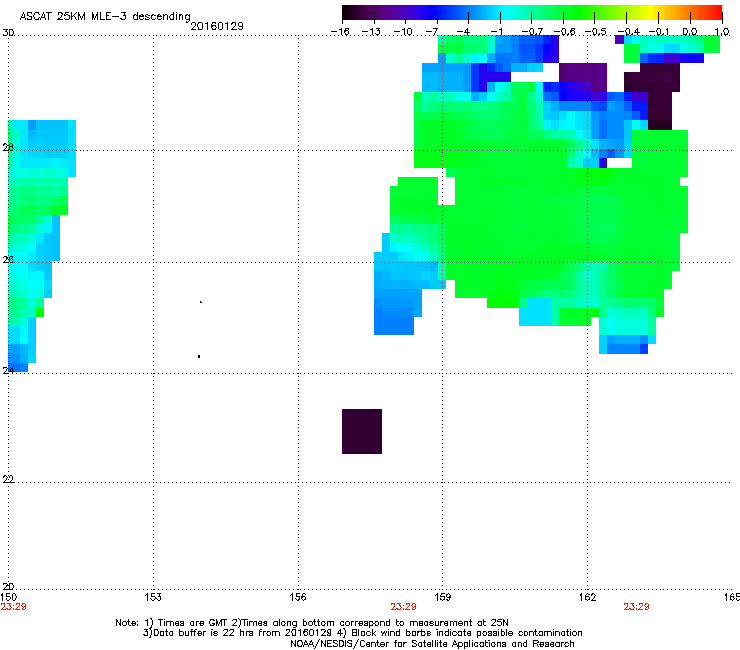The image size is (740, 650).
Task: Pick the yellow section of the colorbar
Action: [650, 13]
